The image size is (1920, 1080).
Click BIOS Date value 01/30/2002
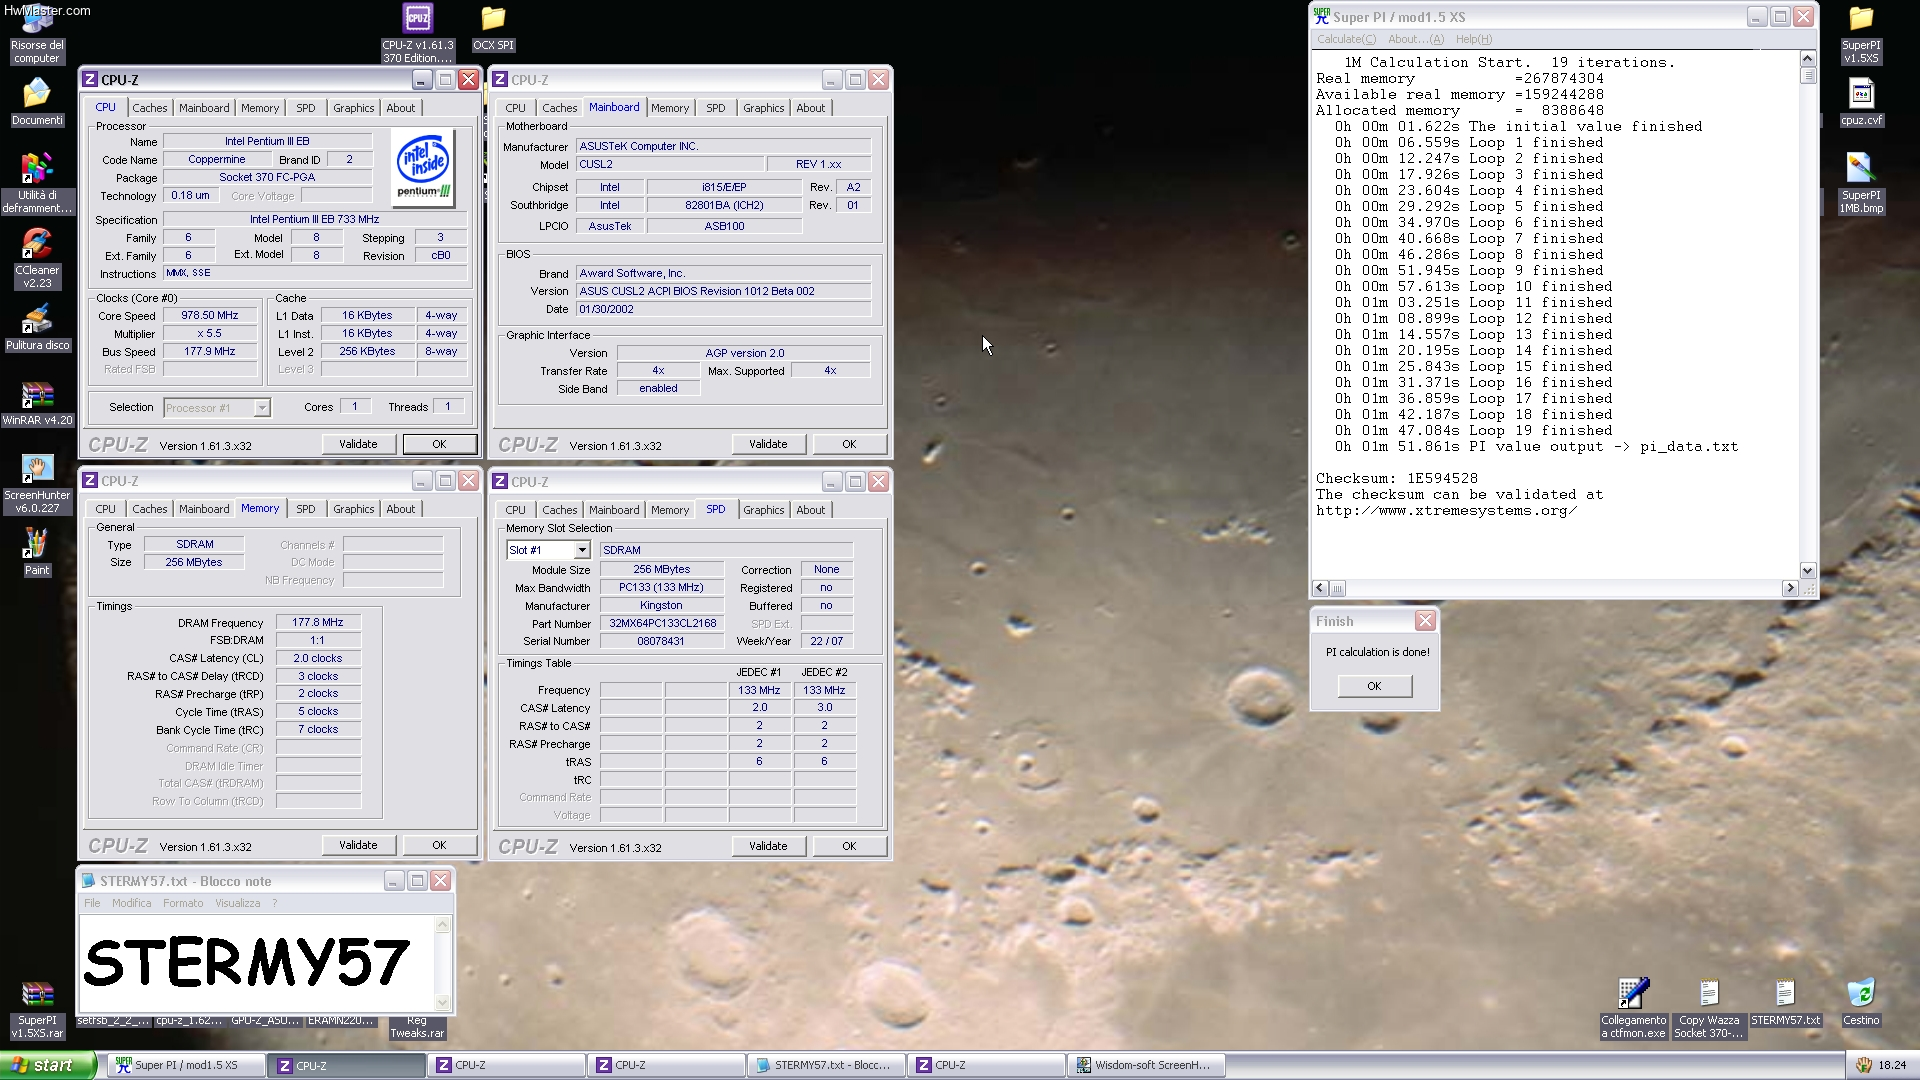(723, 309)
